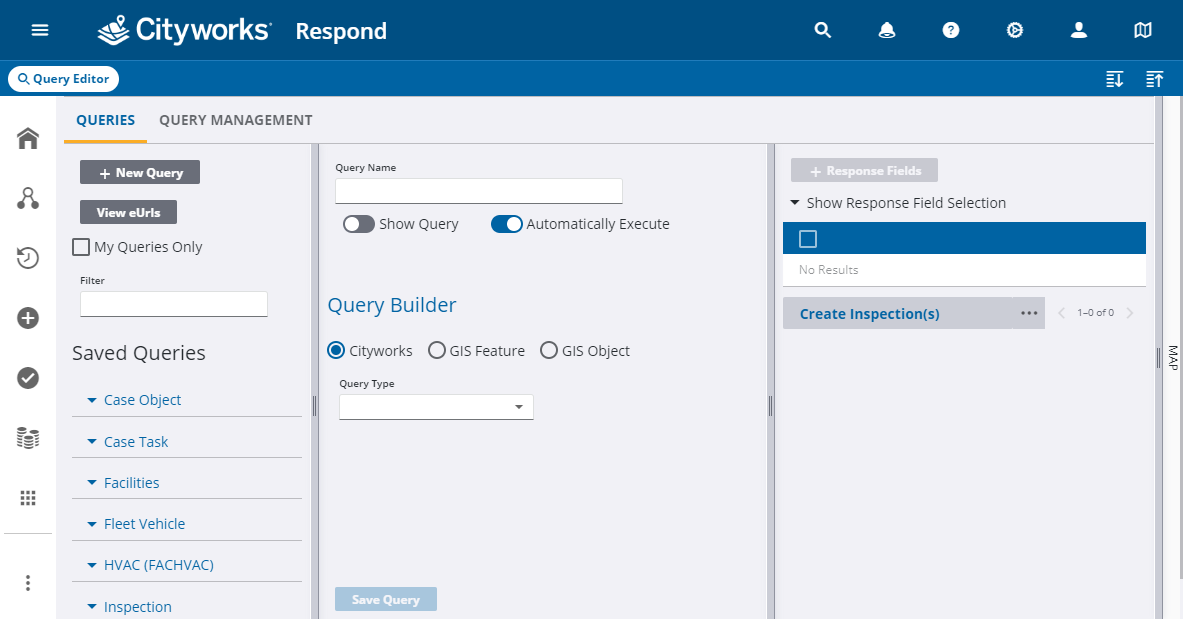Open the notifications bell

(x=886, y=30)
